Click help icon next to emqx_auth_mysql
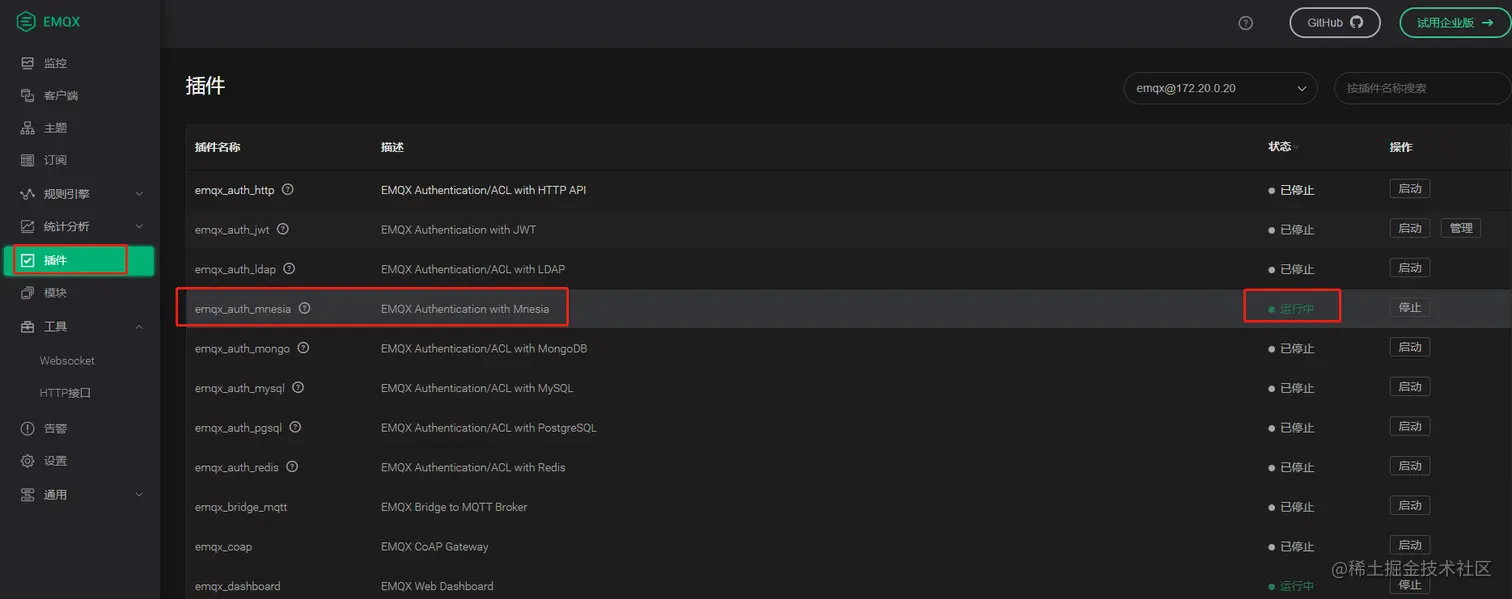The image size is (1512, 599). coord(298,387)
